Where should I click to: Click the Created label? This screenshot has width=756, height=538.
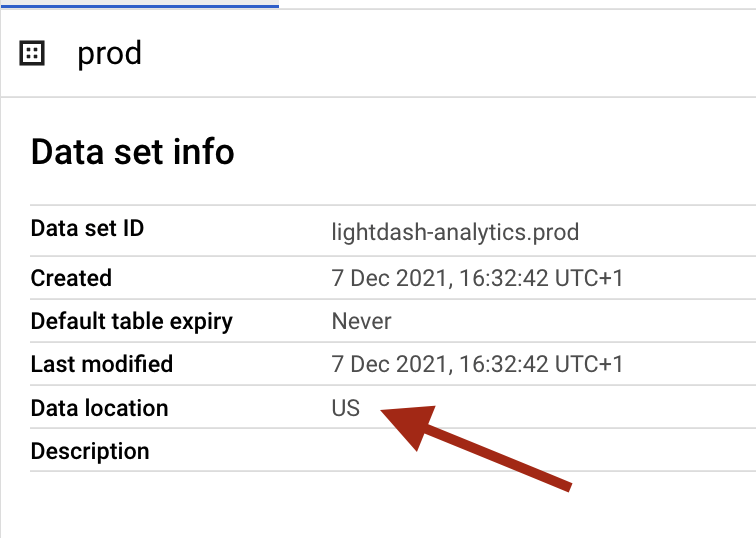point(71,278)
